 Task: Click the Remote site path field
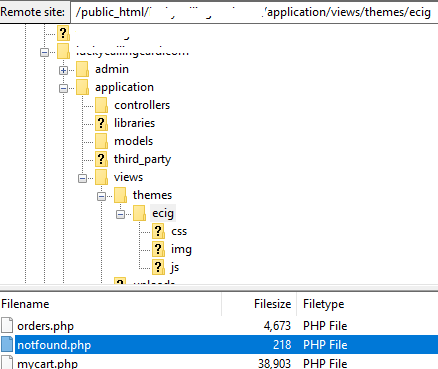click(254, 12)
